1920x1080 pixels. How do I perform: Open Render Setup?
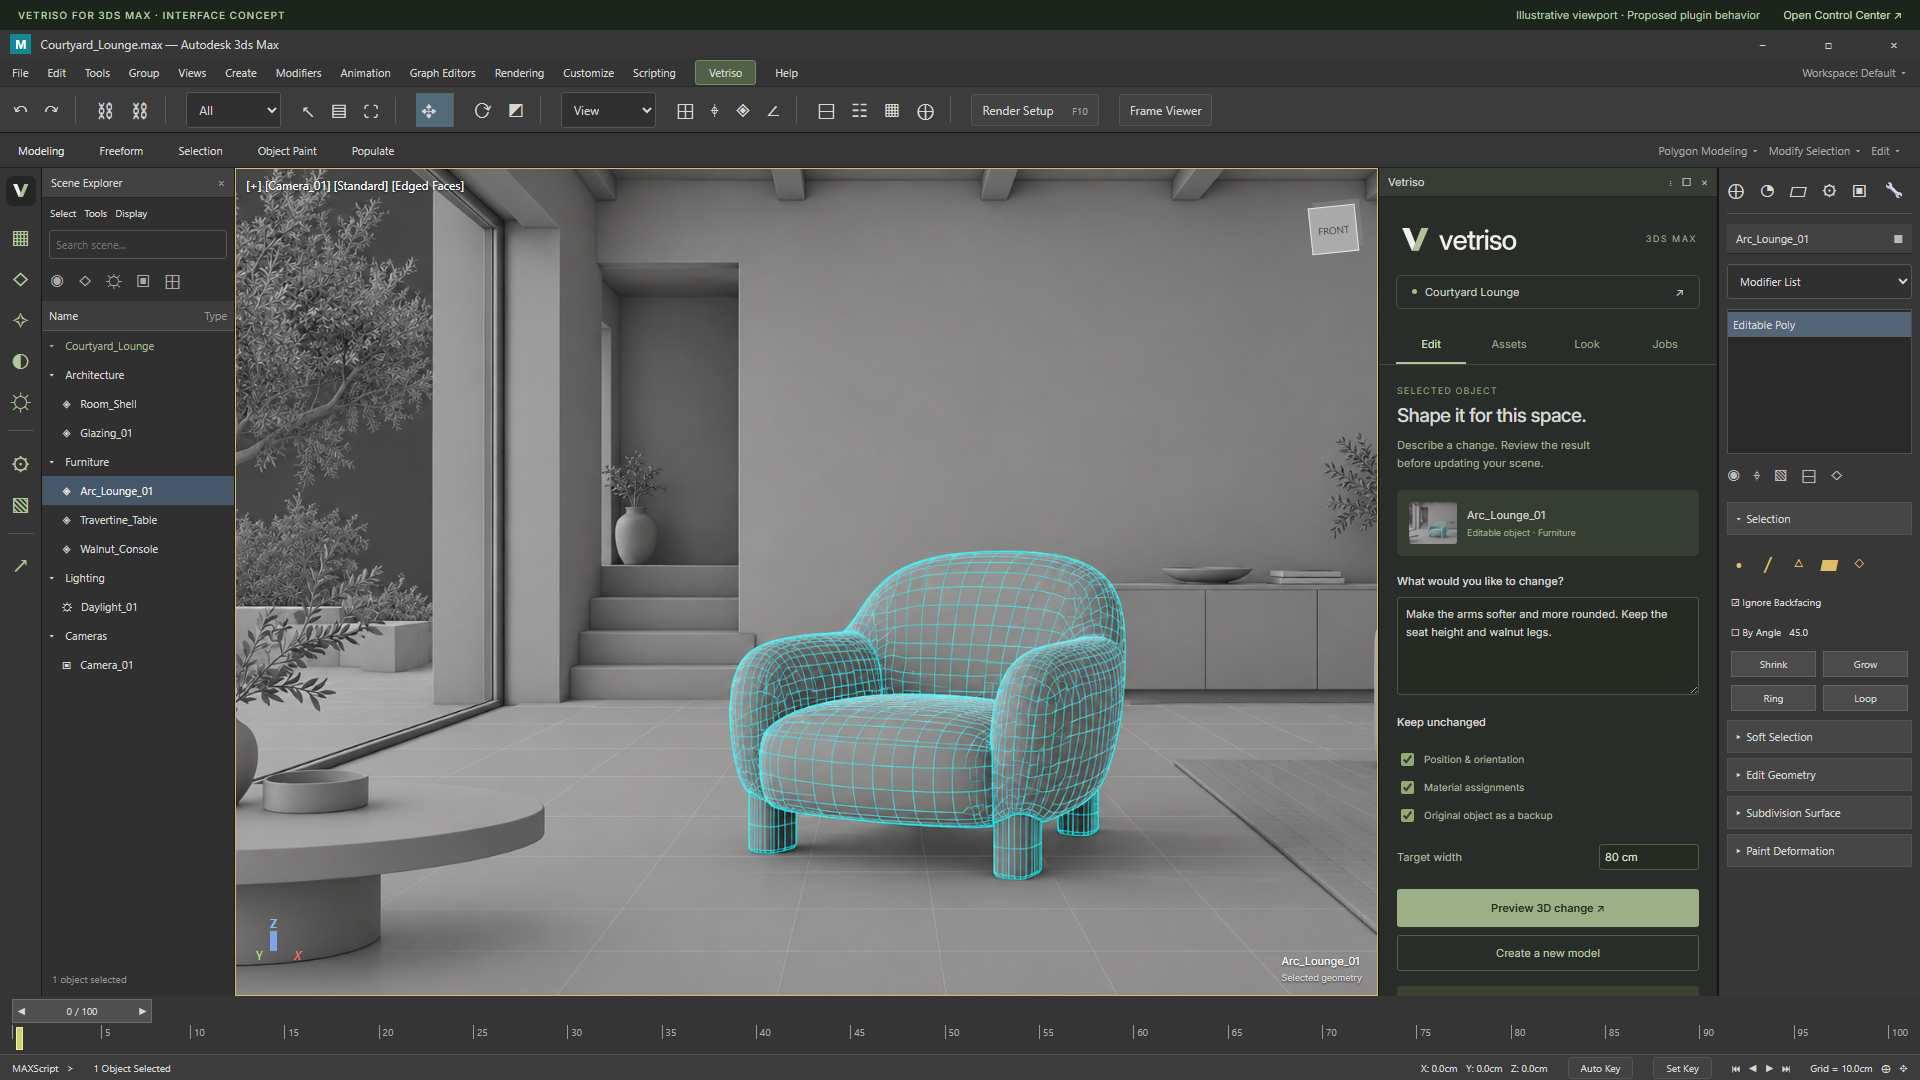click(1034, 111)
